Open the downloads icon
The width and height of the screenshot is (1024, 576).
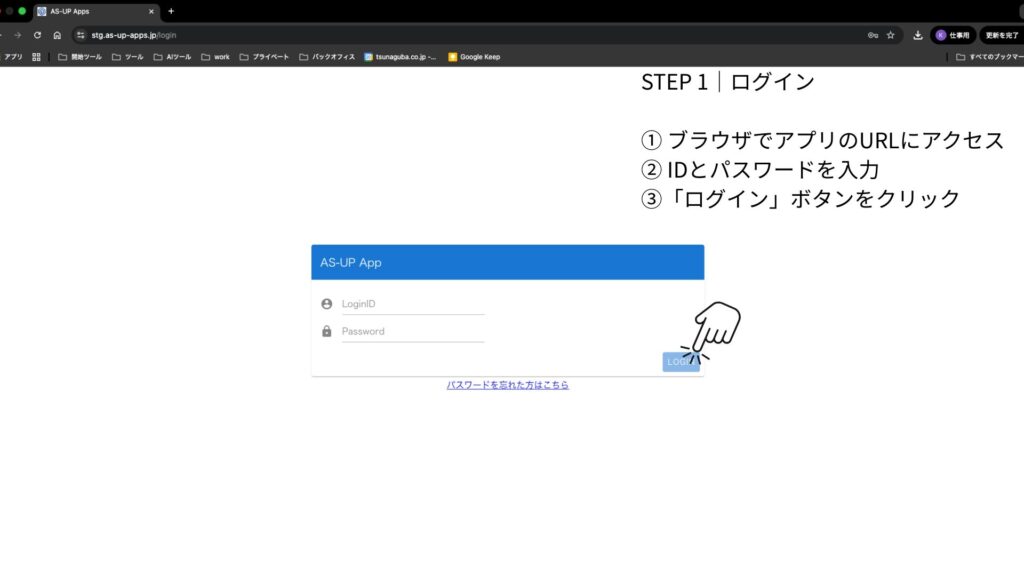(918, 35)
